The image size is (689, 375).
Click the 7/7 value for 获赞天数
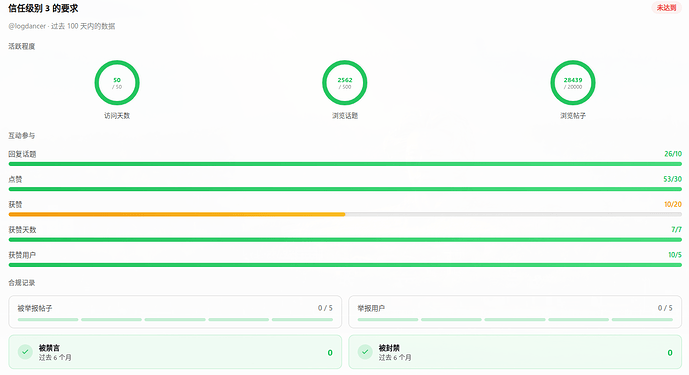coord(676,229)
